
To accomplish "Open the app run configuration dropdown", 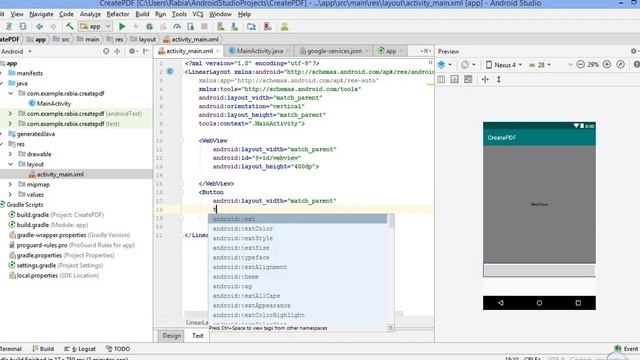I will click(96, 27).
